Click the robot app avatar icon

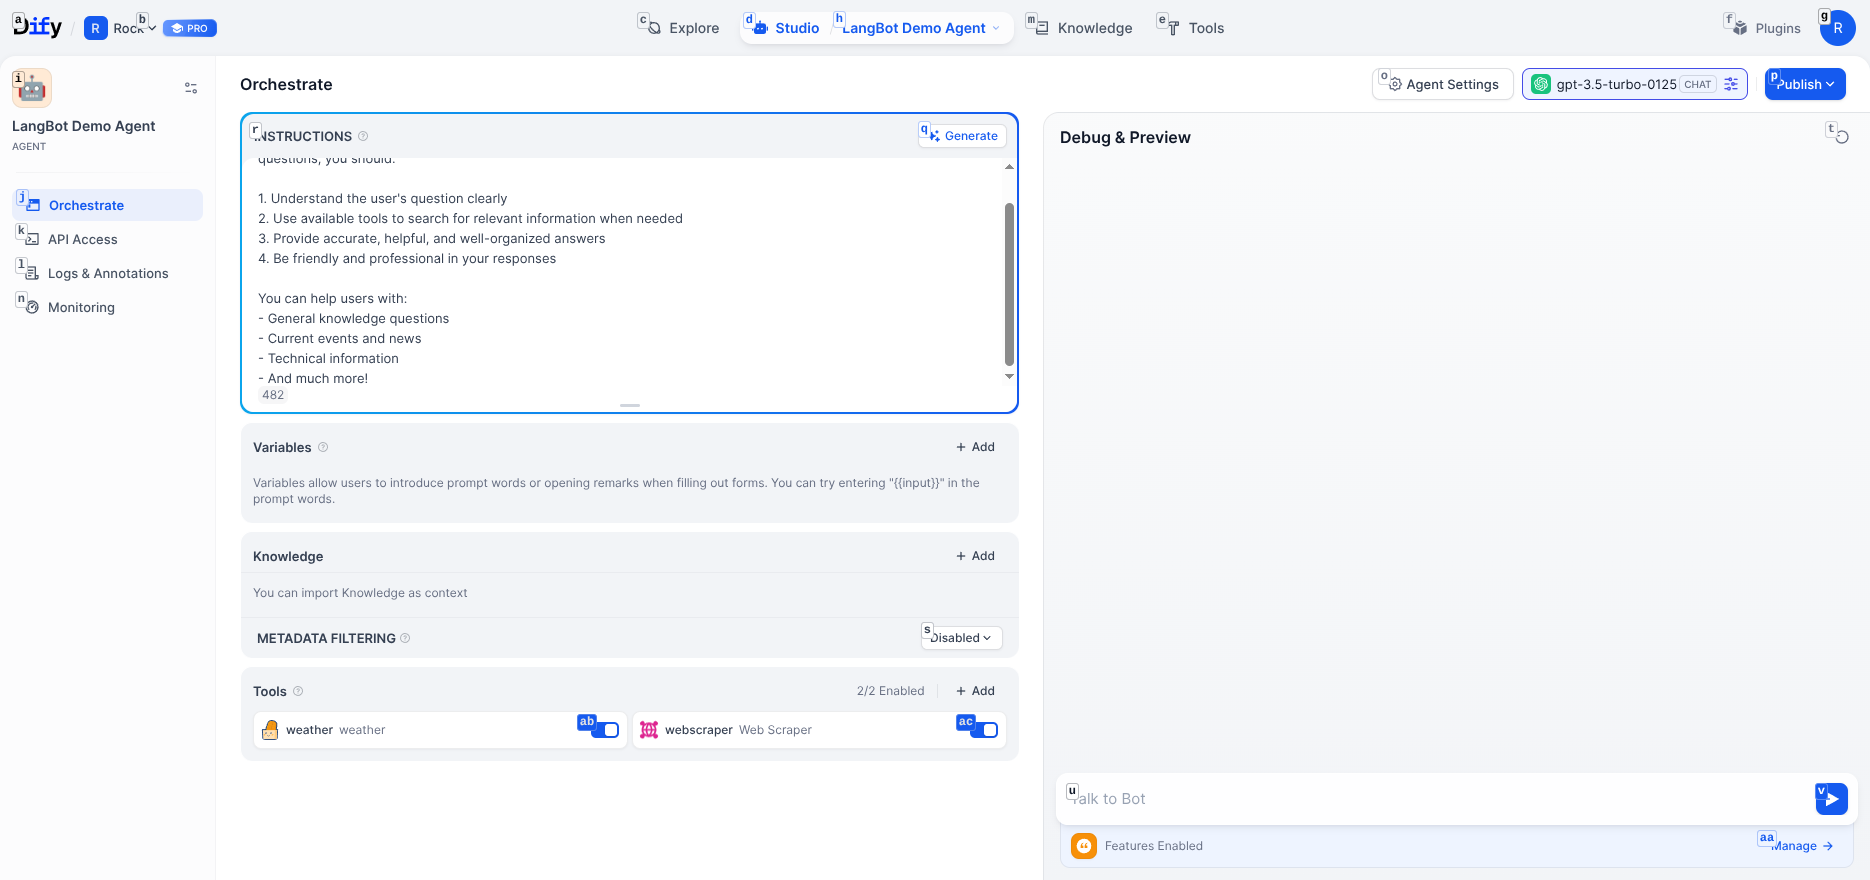[32, 88]
